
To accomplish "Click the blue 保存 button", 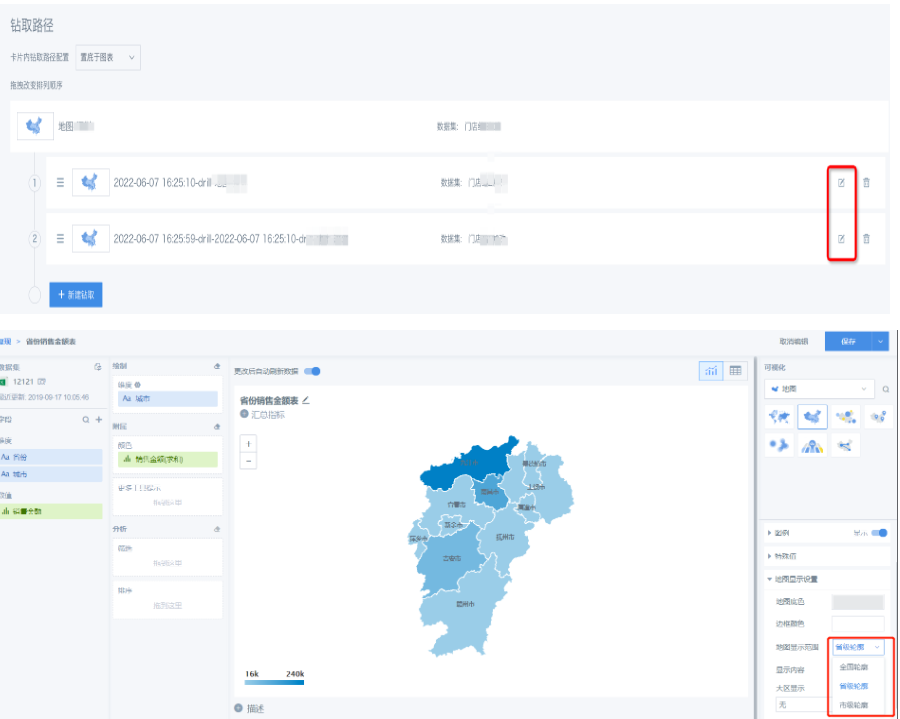I will tap(848, 341).
